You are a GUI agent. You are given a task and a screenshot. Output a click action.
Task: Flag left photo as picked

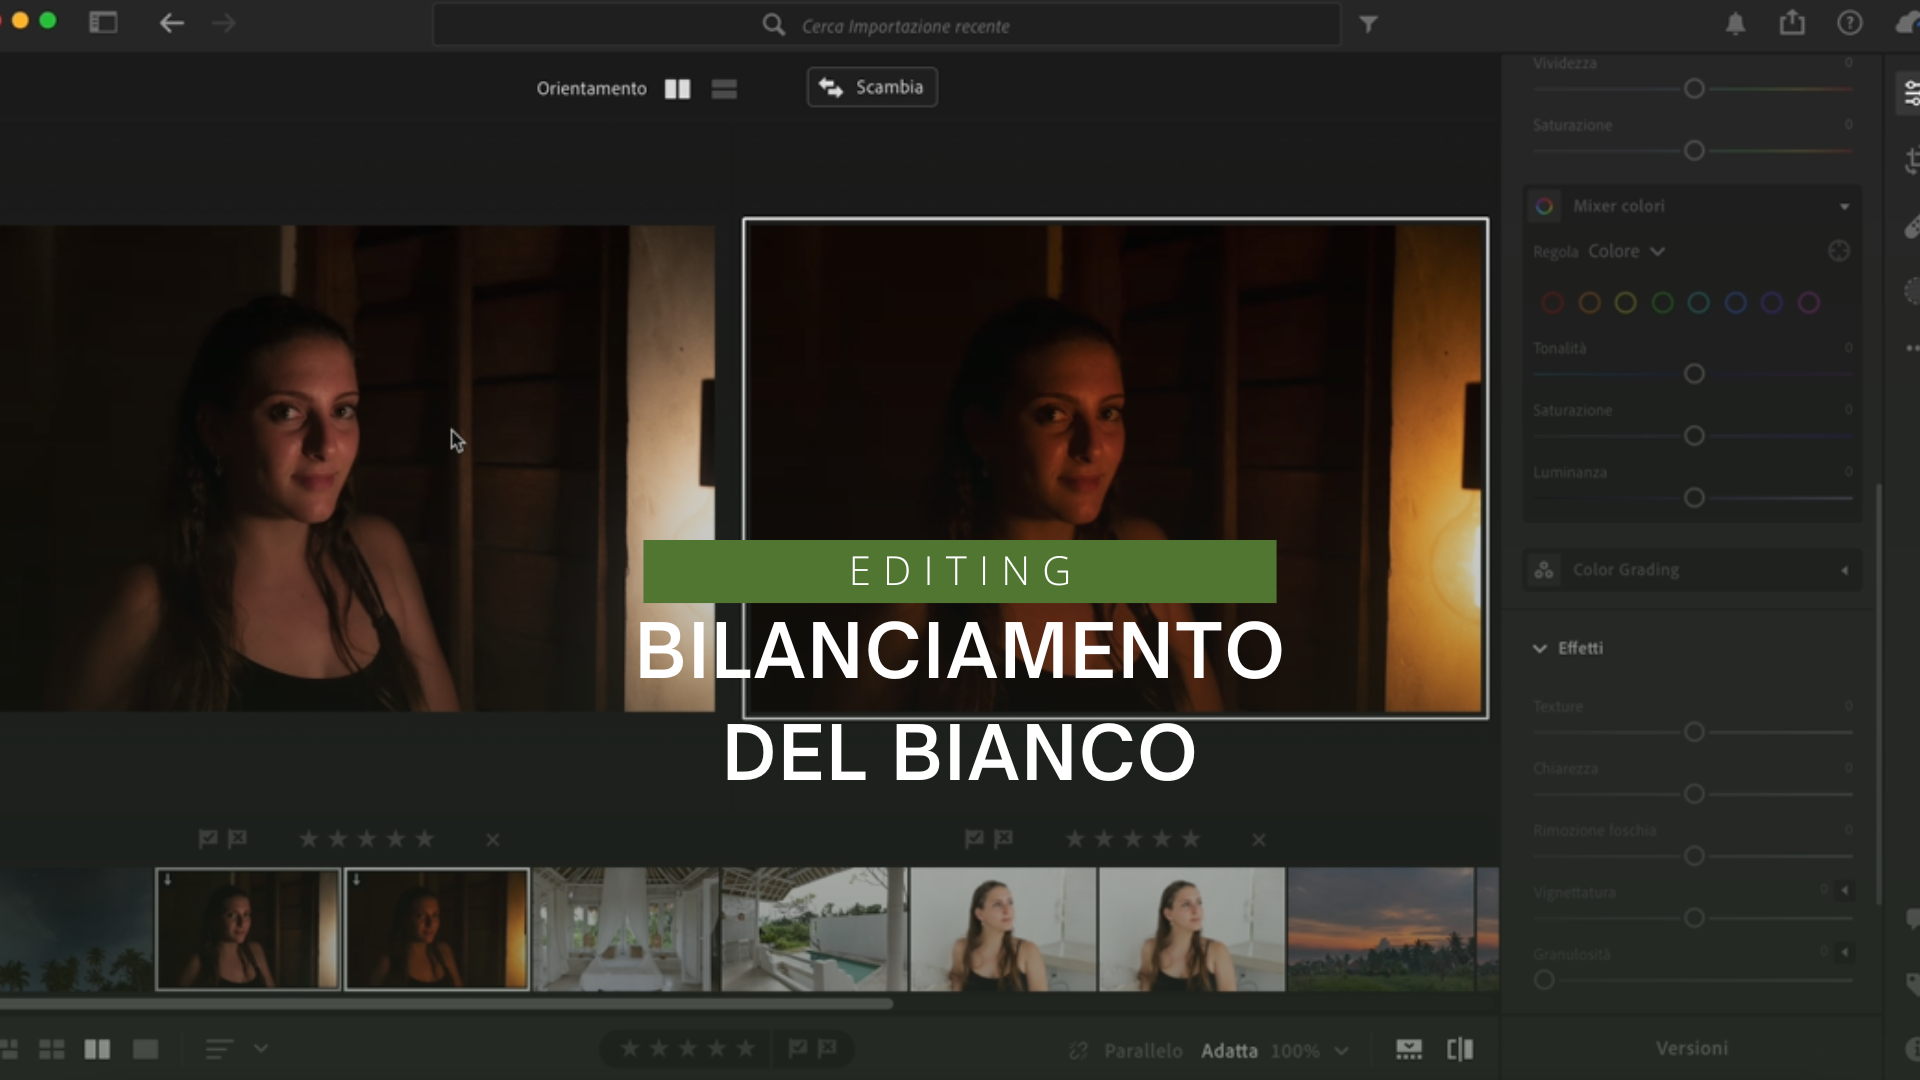208,839
